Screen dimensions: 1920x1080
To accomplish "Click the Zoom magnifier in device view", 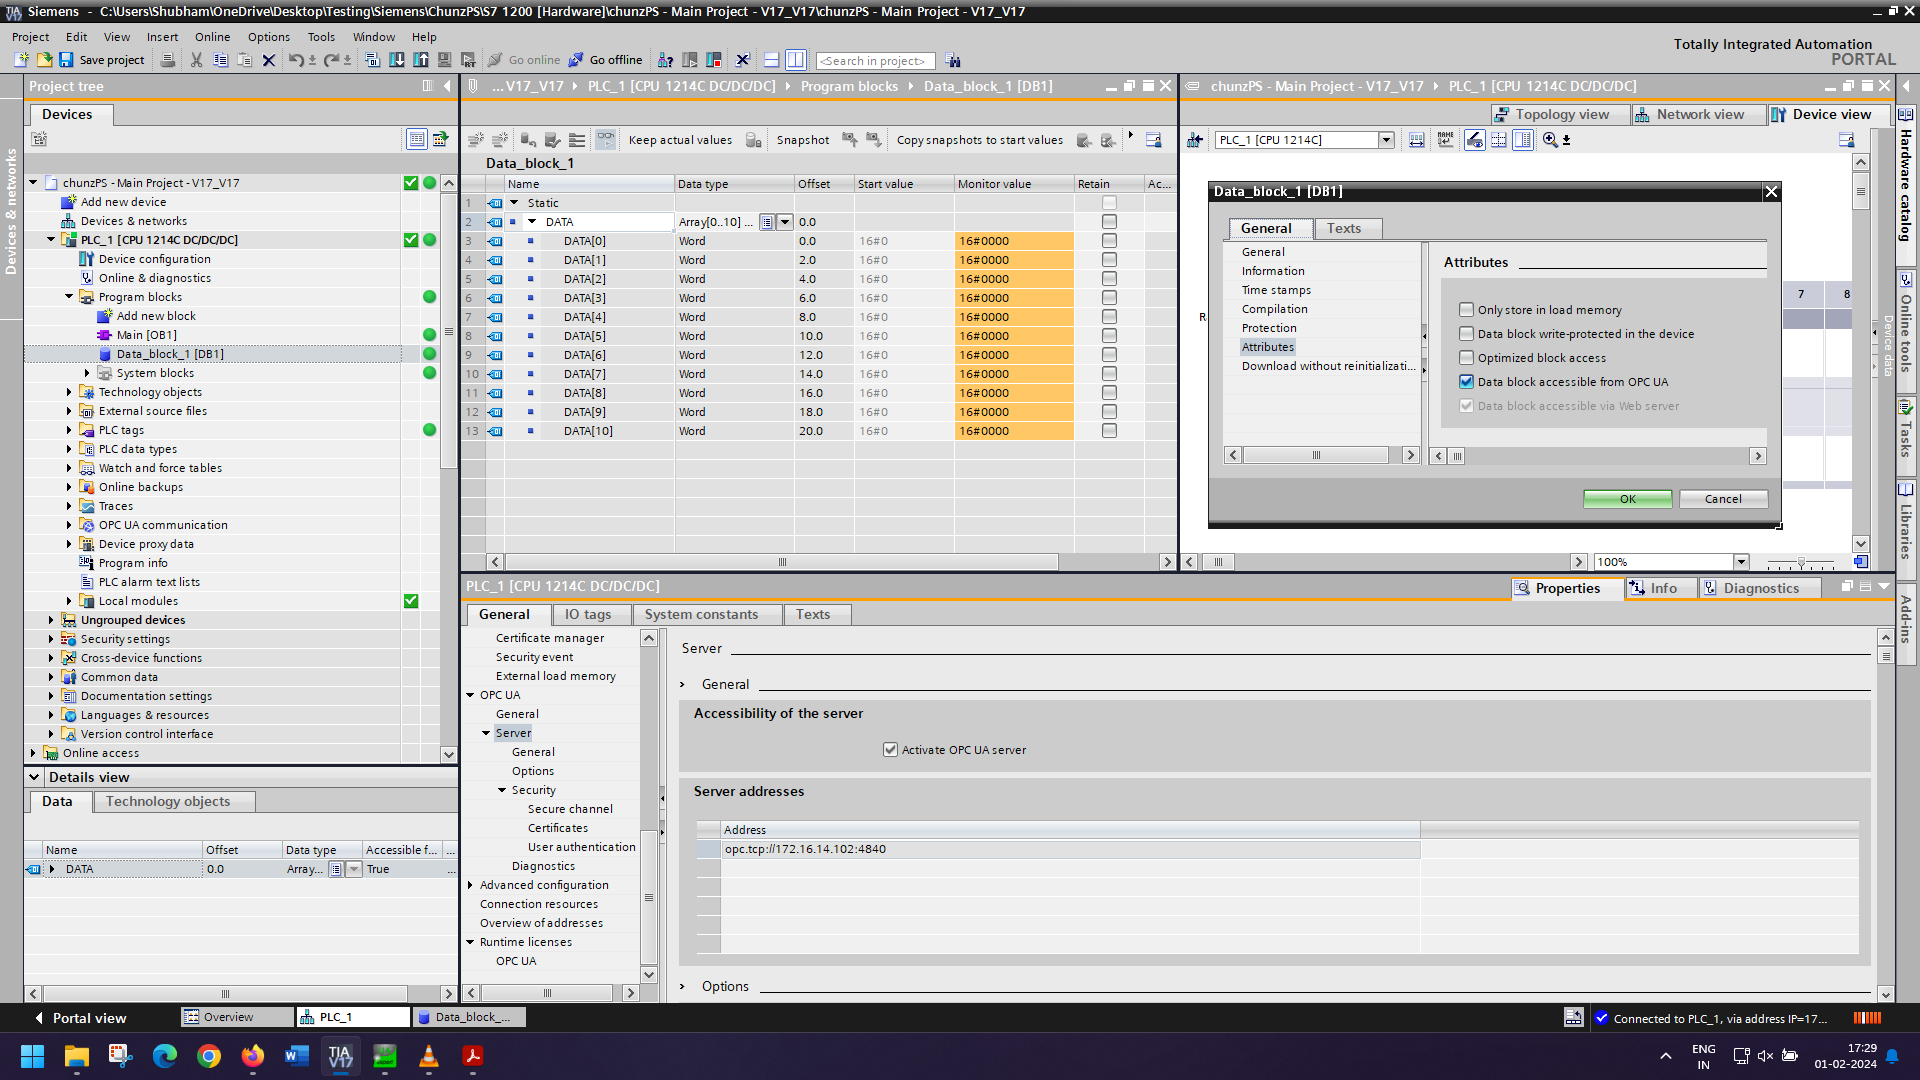I will (1550, 140).
